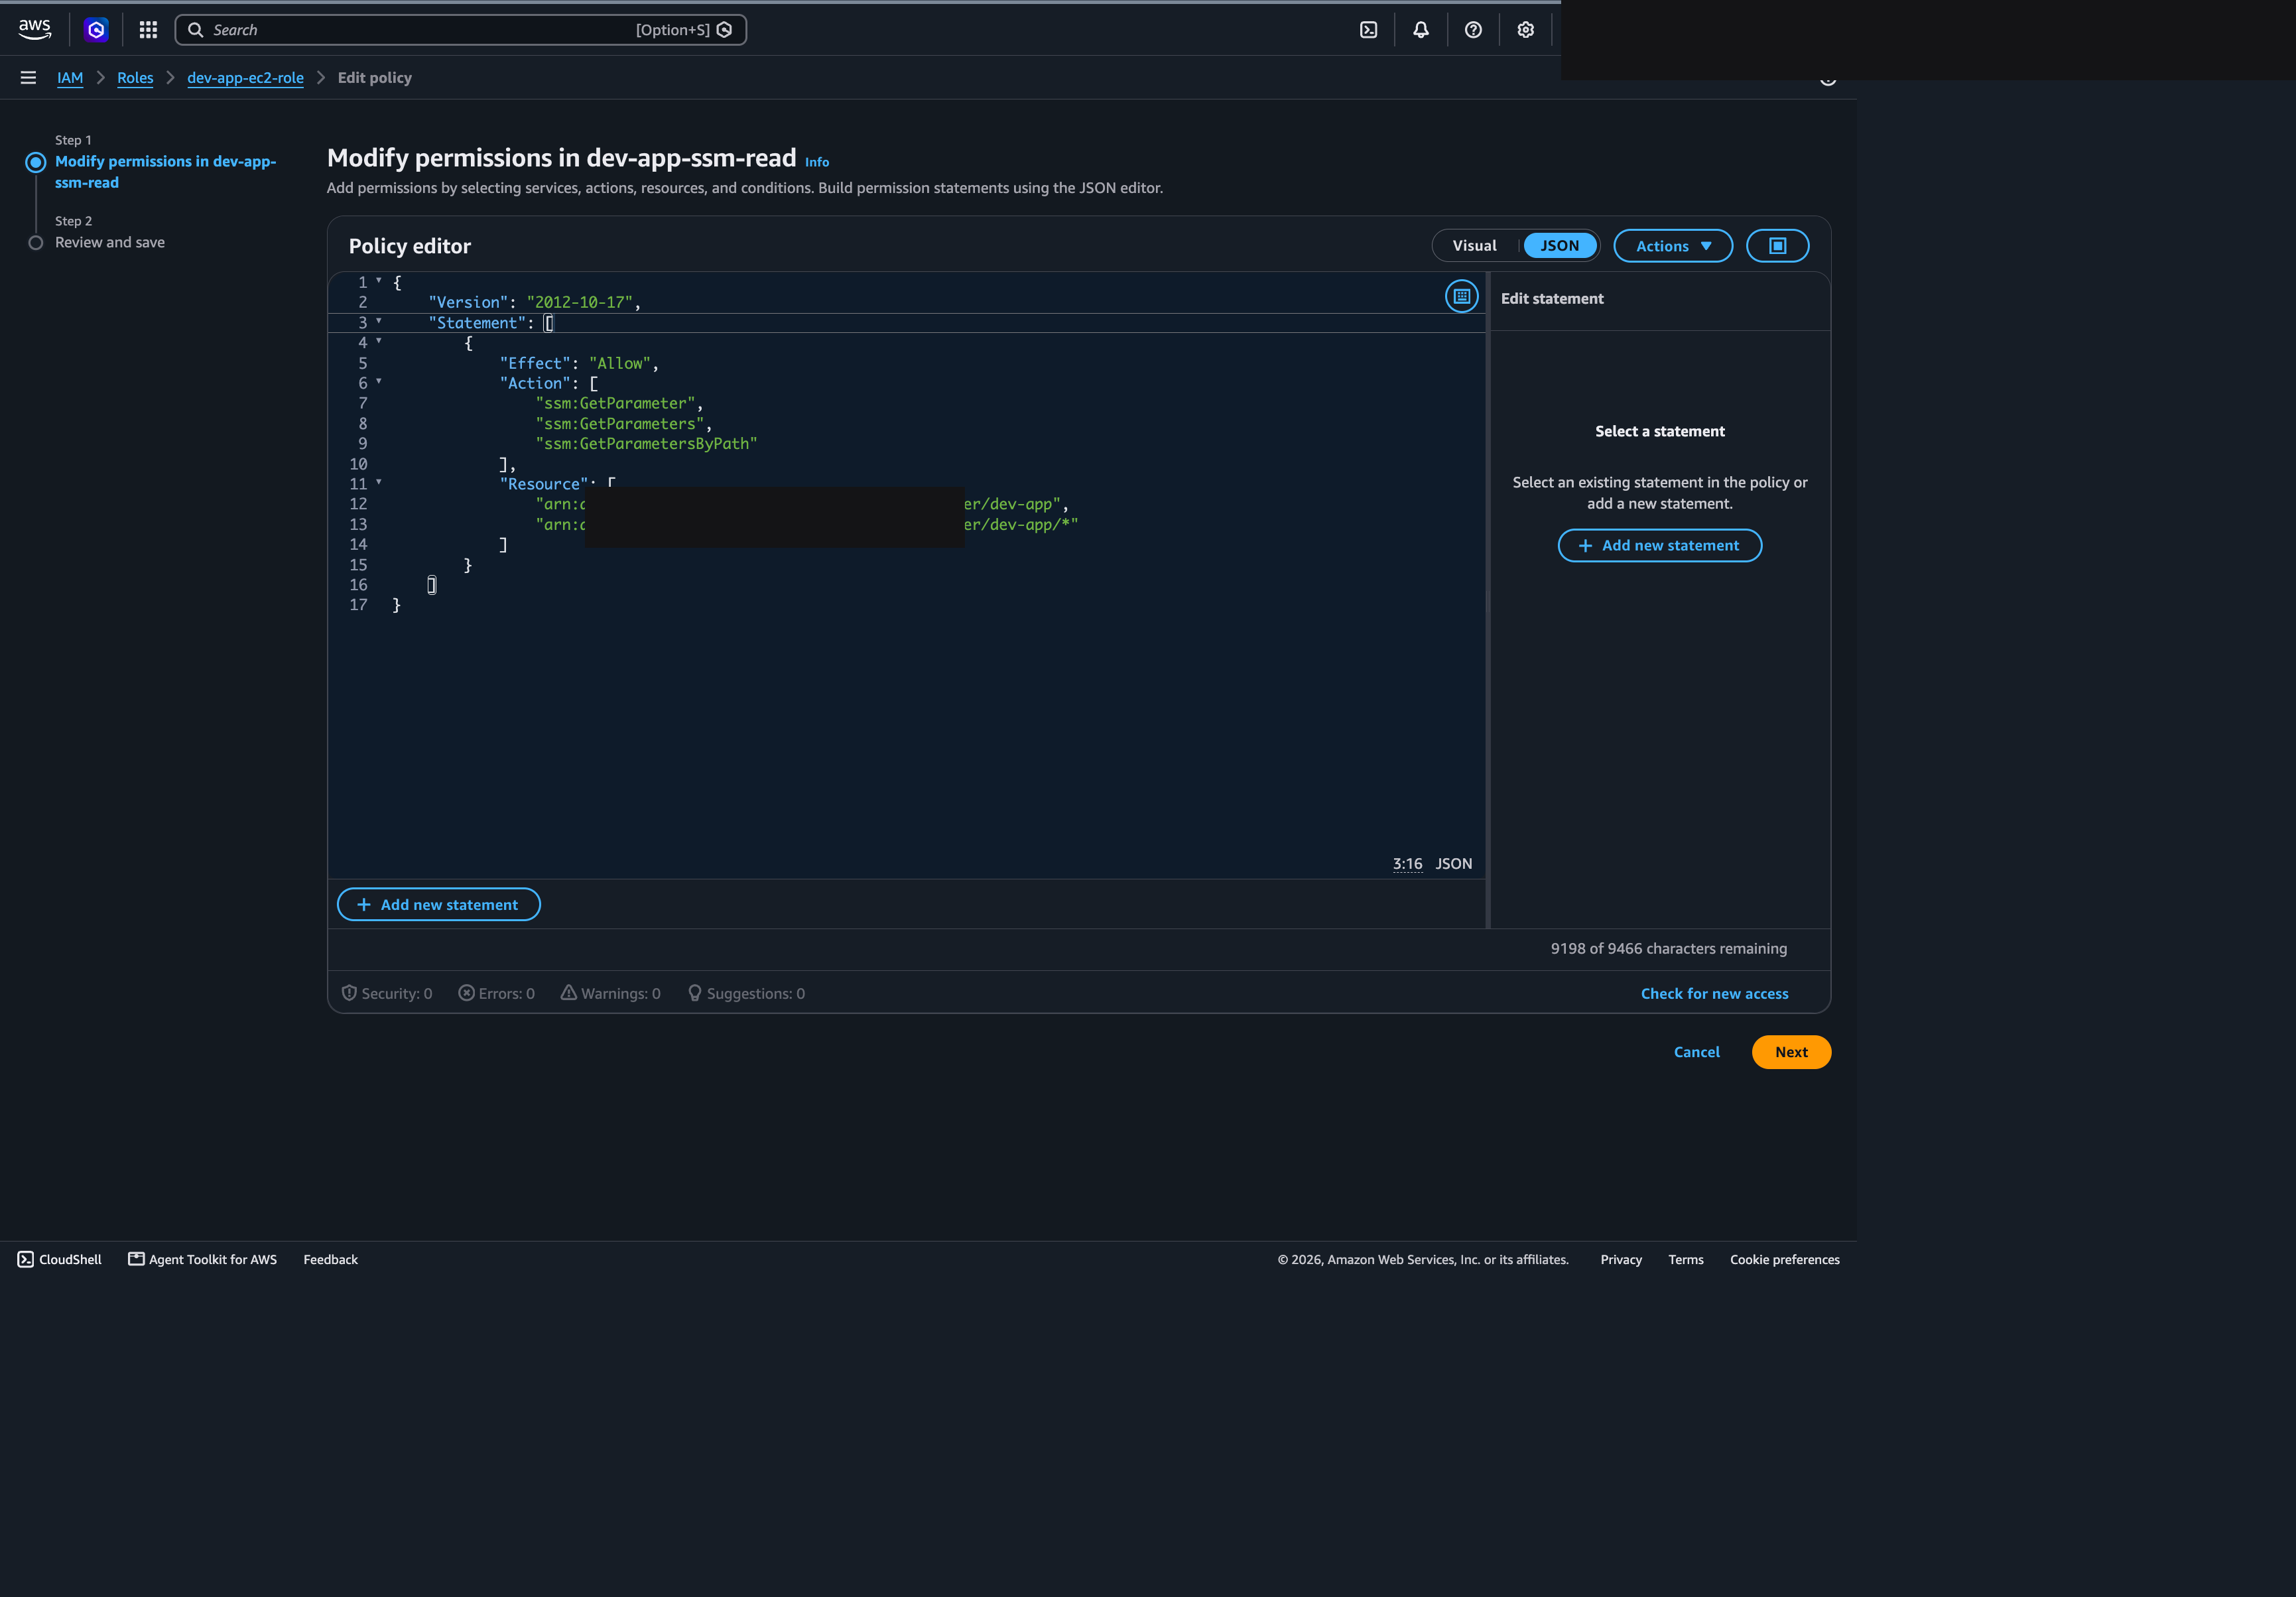Open the AWS home logo
This screenshot has height=1597, width=2296.
tap(35, 30)
